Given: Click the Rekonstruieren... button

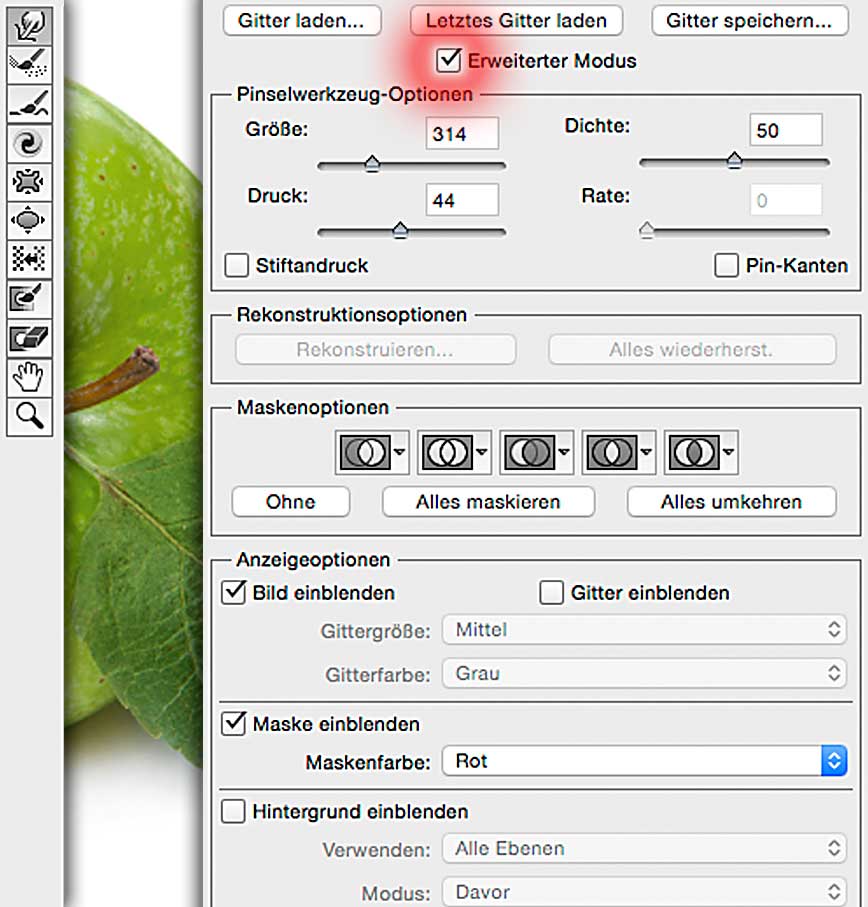Looking at the screenshot, I should tap(375, 349).
